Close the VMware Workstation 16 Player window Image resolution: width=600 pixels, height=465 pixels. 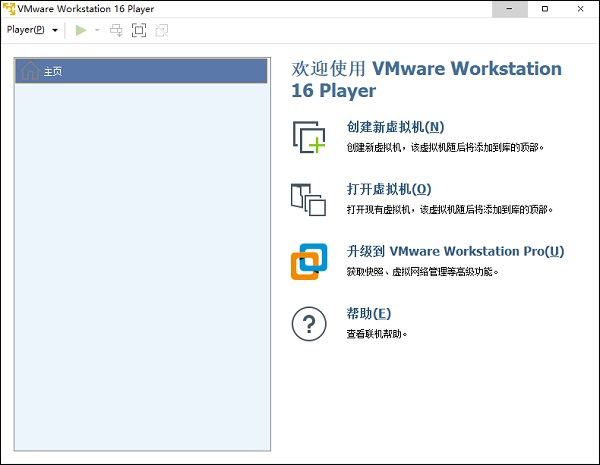point(581,9)
